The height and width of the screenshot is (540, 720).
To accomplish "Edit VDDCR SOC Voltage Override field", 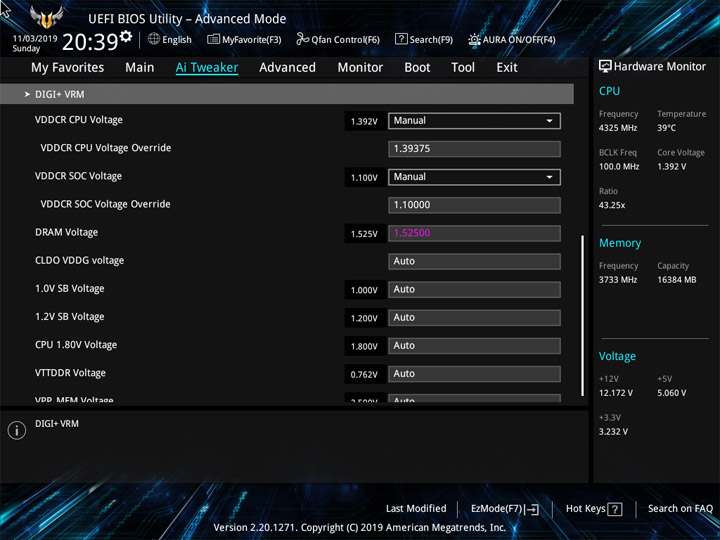I will click(474, 205).
